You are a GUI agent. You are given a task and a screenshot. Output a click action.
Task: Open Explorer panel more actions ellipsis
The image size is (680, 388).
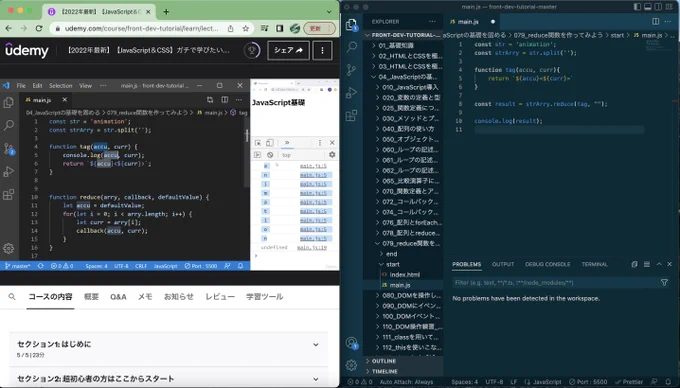(432, 21)
